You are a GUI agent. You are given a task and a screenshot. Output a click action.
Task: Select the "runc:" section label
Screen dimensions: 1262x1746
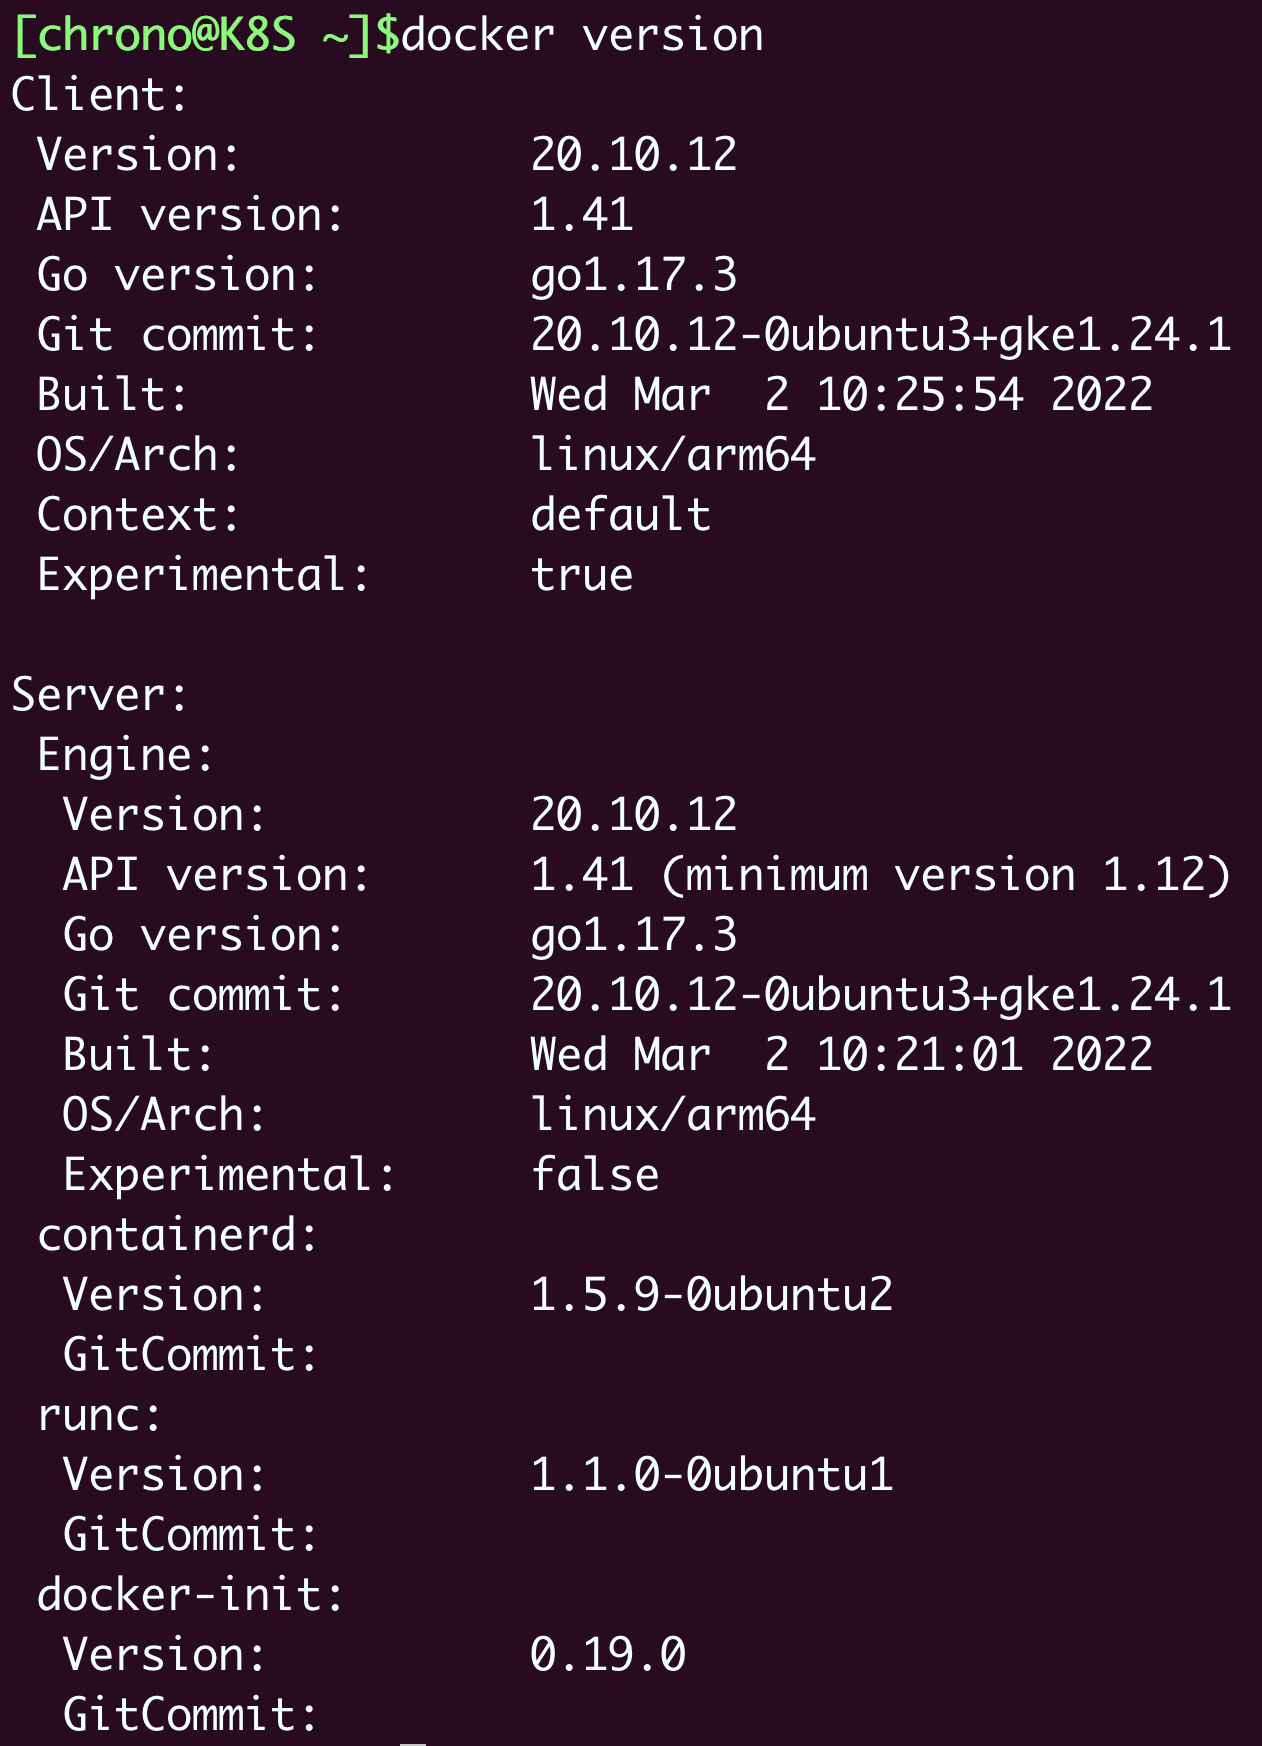tap(99, 1416)
